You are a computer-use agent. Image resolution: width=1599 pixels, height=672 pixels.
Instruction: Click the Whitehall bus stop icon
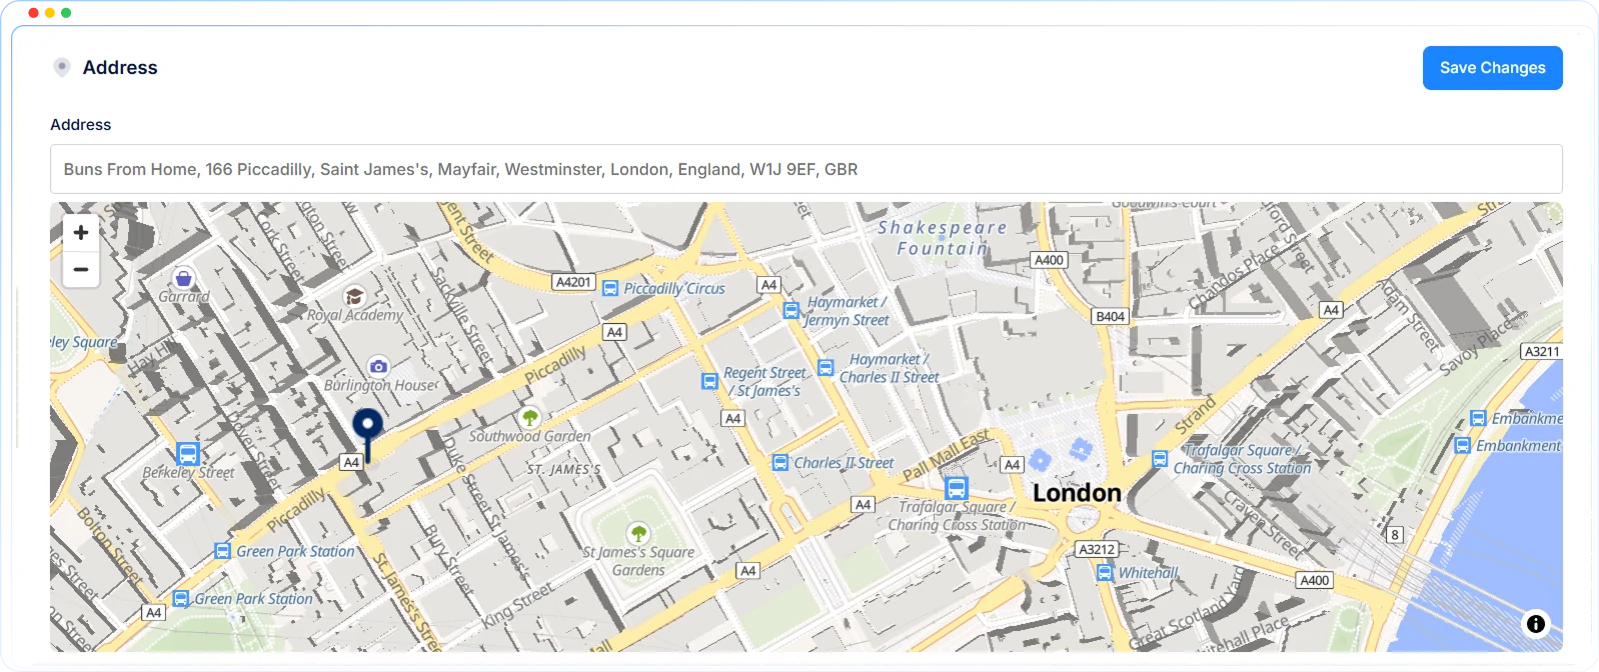1105,573
